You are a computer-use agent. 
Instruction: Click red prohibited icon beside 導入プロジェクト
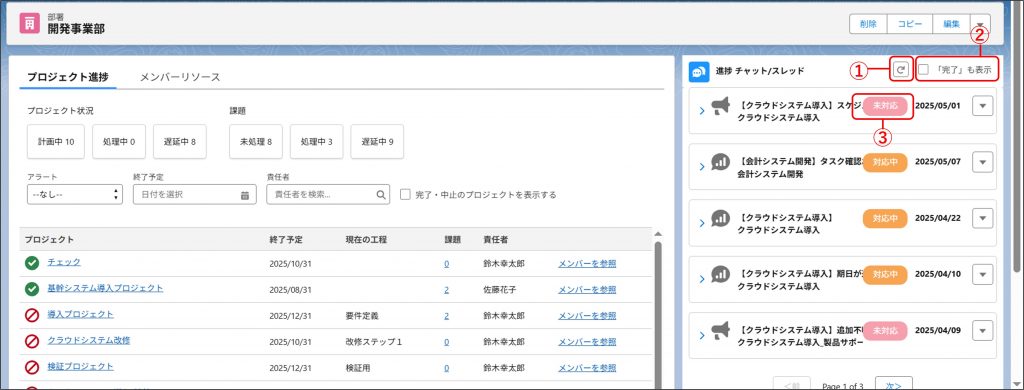(x=32, y=316)
